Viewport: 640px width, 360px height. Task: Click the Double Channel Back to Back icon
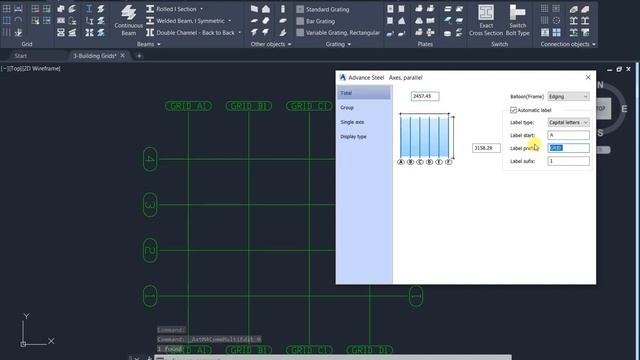click(150, 33)
